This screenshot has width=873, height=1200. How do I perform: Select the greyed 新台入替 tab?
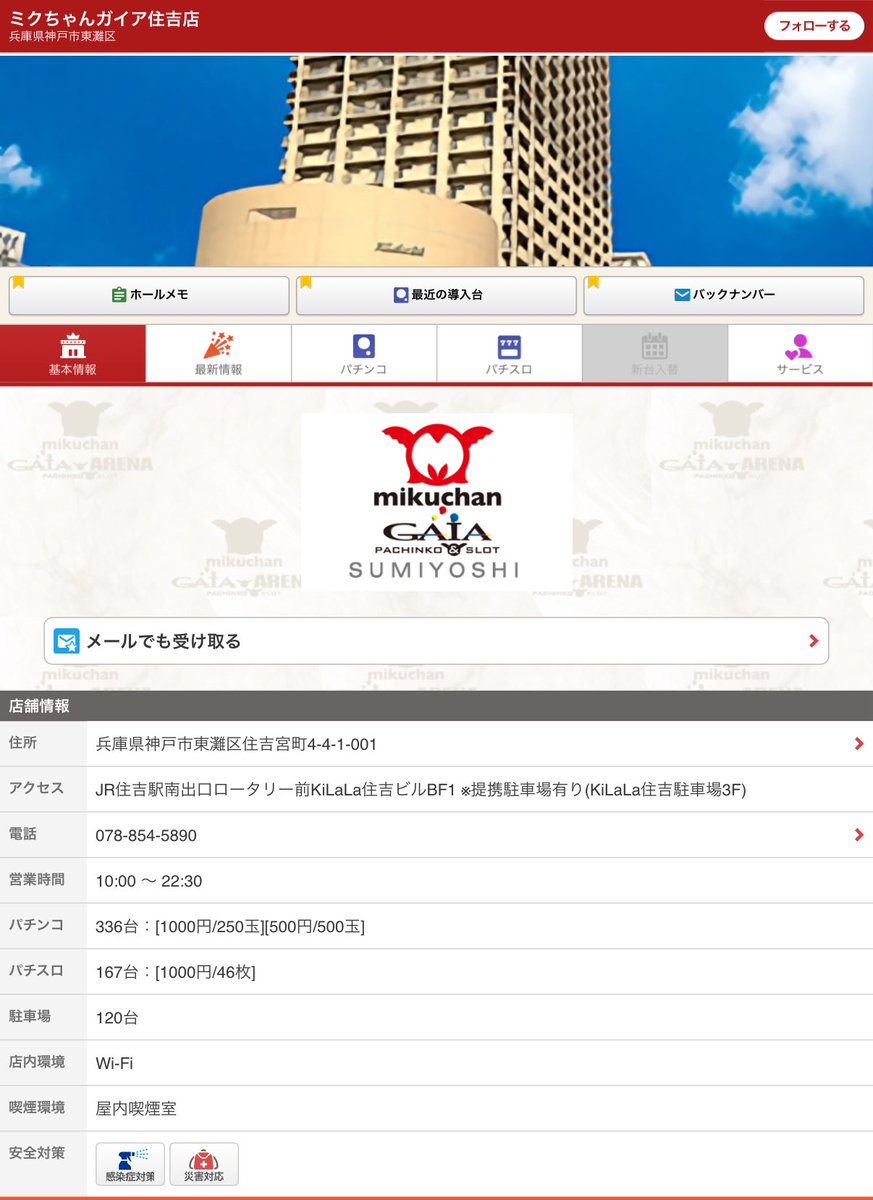tap(655, 353)
